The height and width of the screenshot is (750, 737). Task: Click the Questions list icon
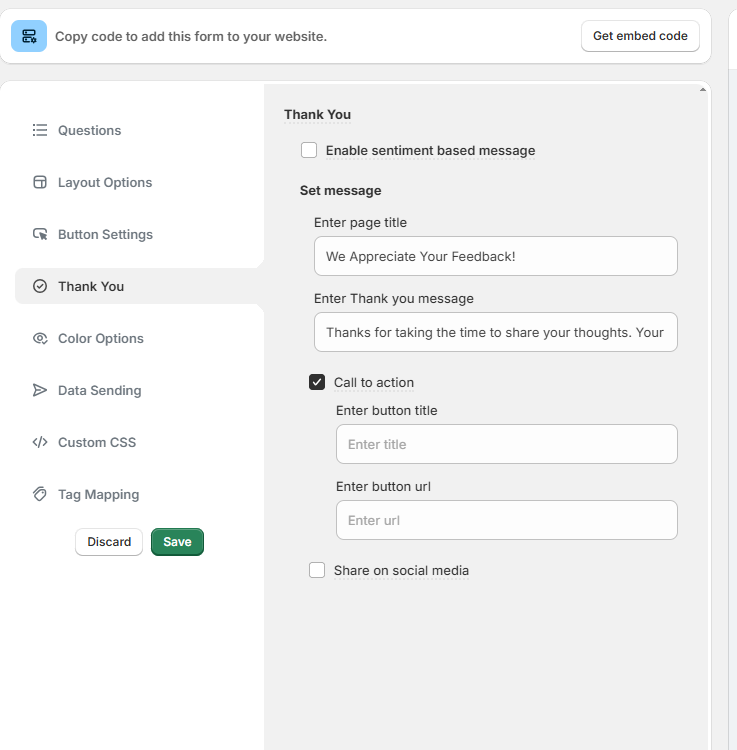(x=40, y=130)
